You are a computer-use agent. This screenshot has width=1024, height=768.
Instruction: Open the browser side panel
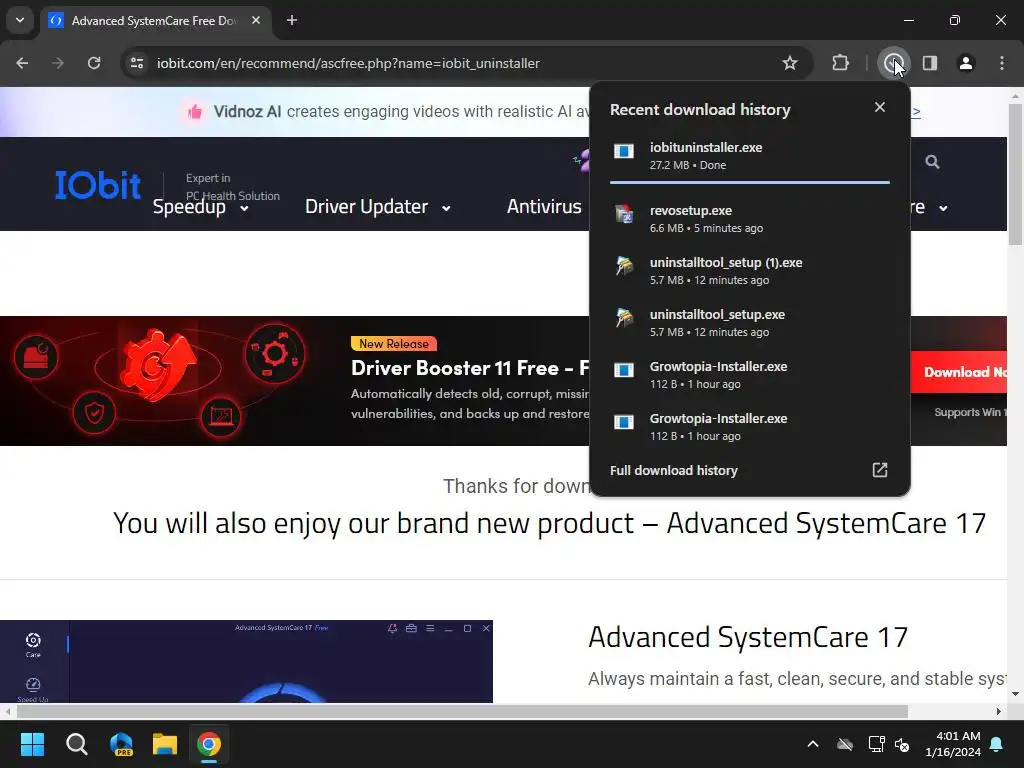click(930, 63)
